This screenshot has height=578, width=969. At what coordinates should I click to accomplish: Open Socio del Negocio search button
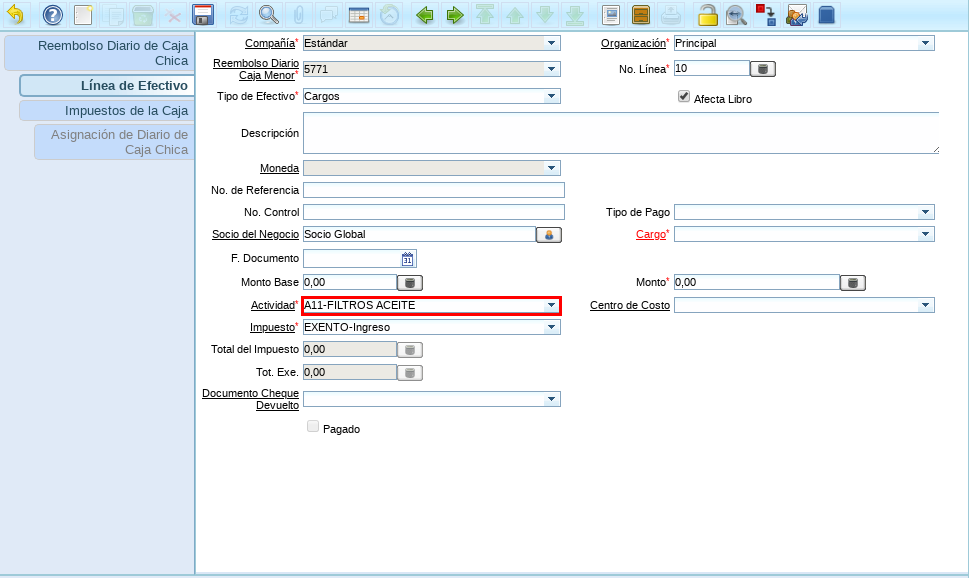point(549,235)
